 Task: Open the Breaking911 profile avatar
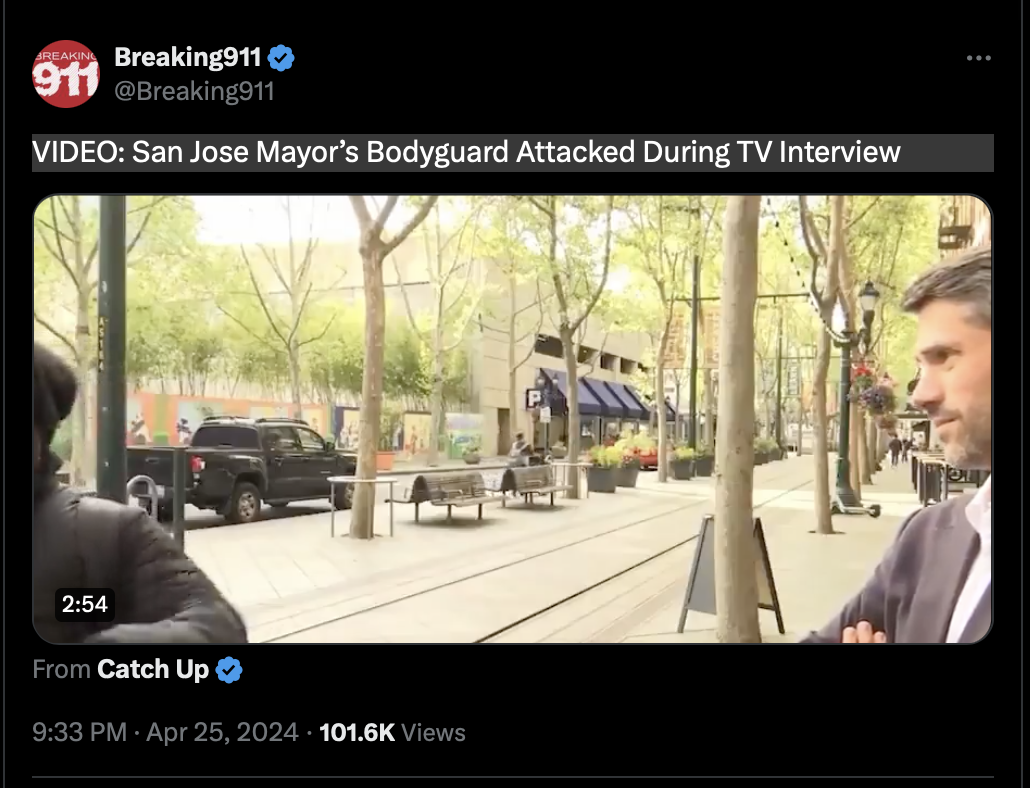(x=66, y=74)
